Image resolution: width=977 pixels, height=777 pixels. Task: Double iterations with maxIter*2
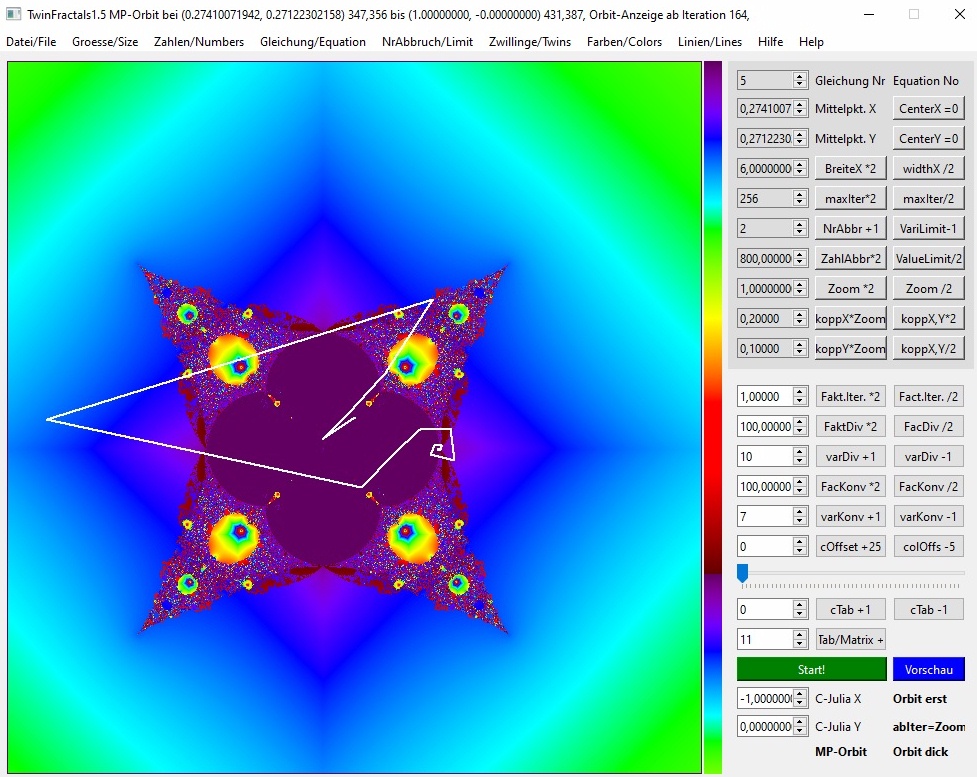(850, 198)
